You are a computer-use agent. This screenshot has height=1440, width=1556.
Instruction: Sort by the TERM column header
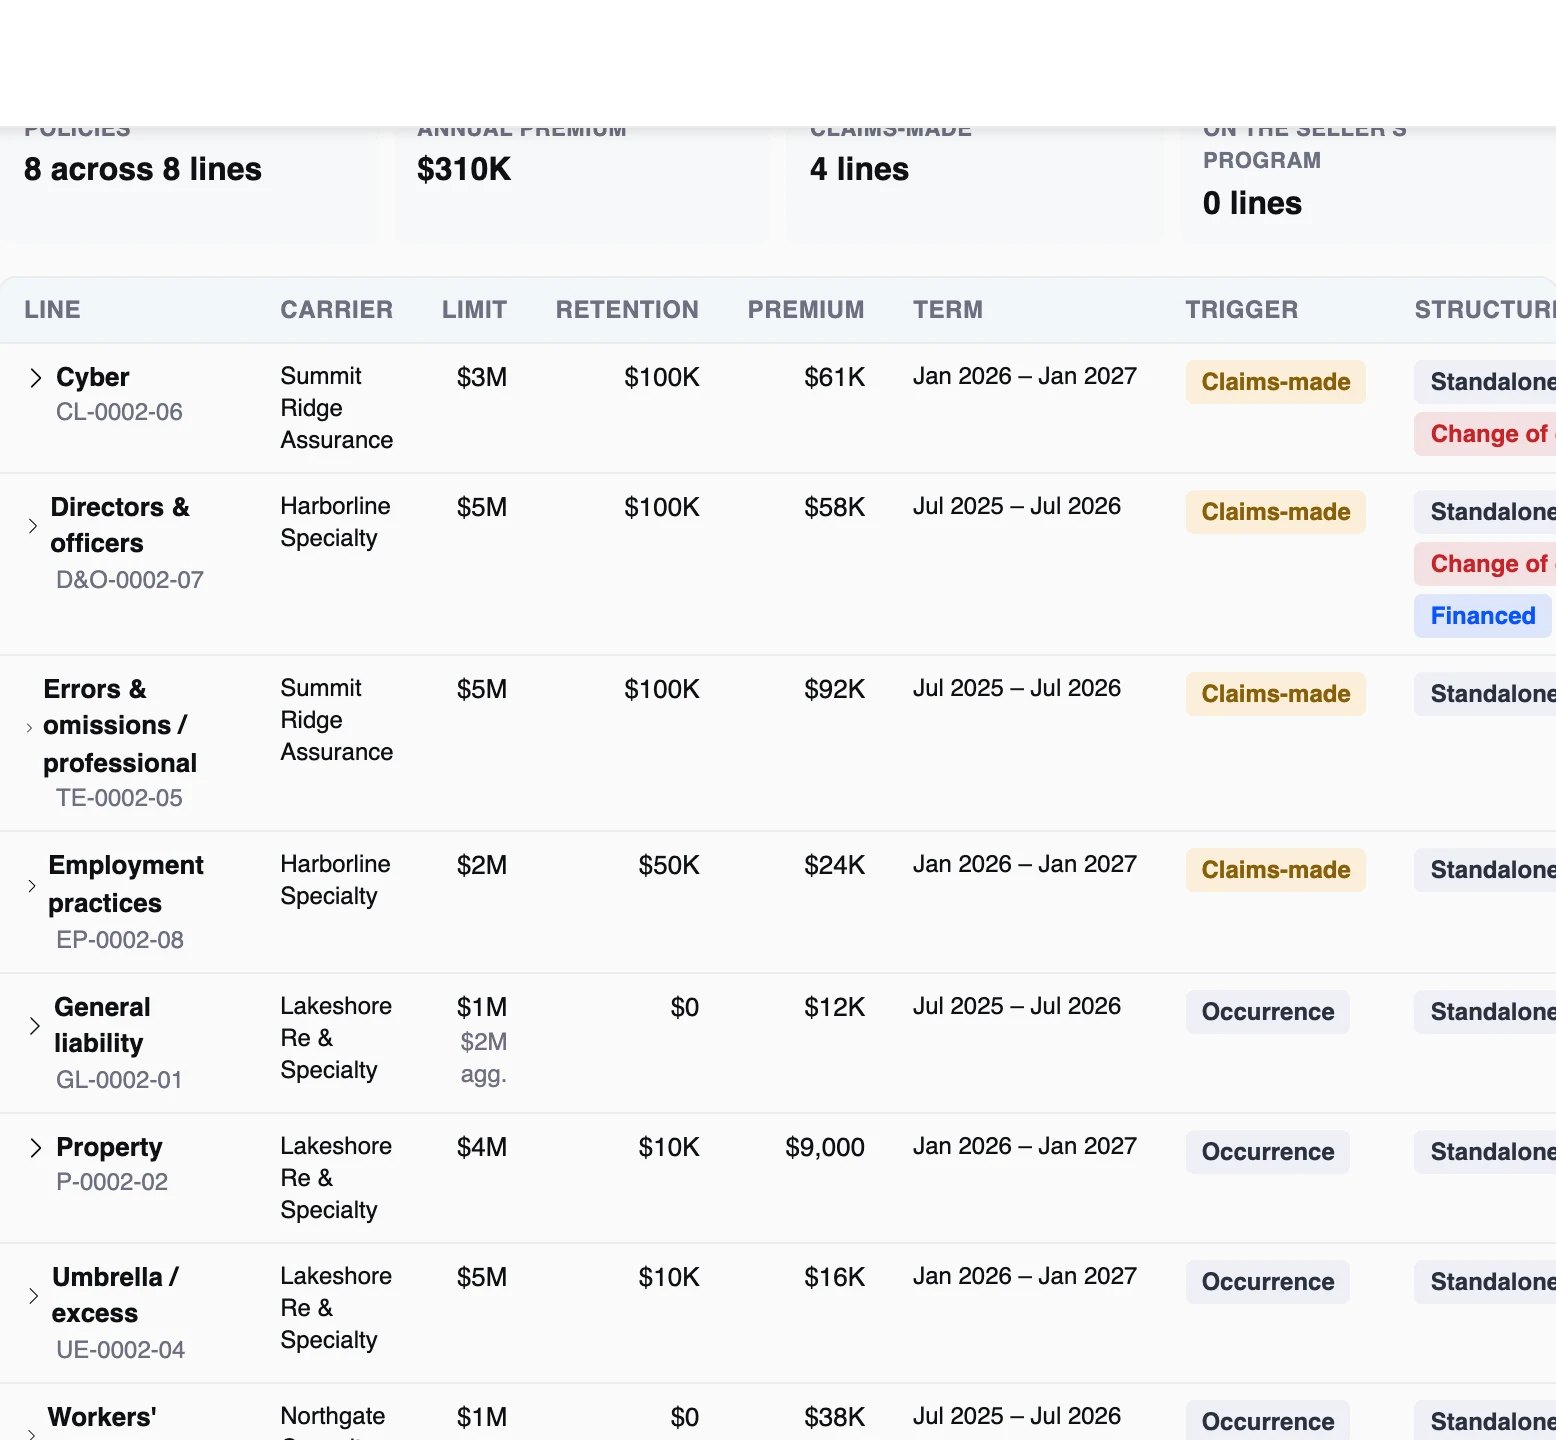(948, 310)
